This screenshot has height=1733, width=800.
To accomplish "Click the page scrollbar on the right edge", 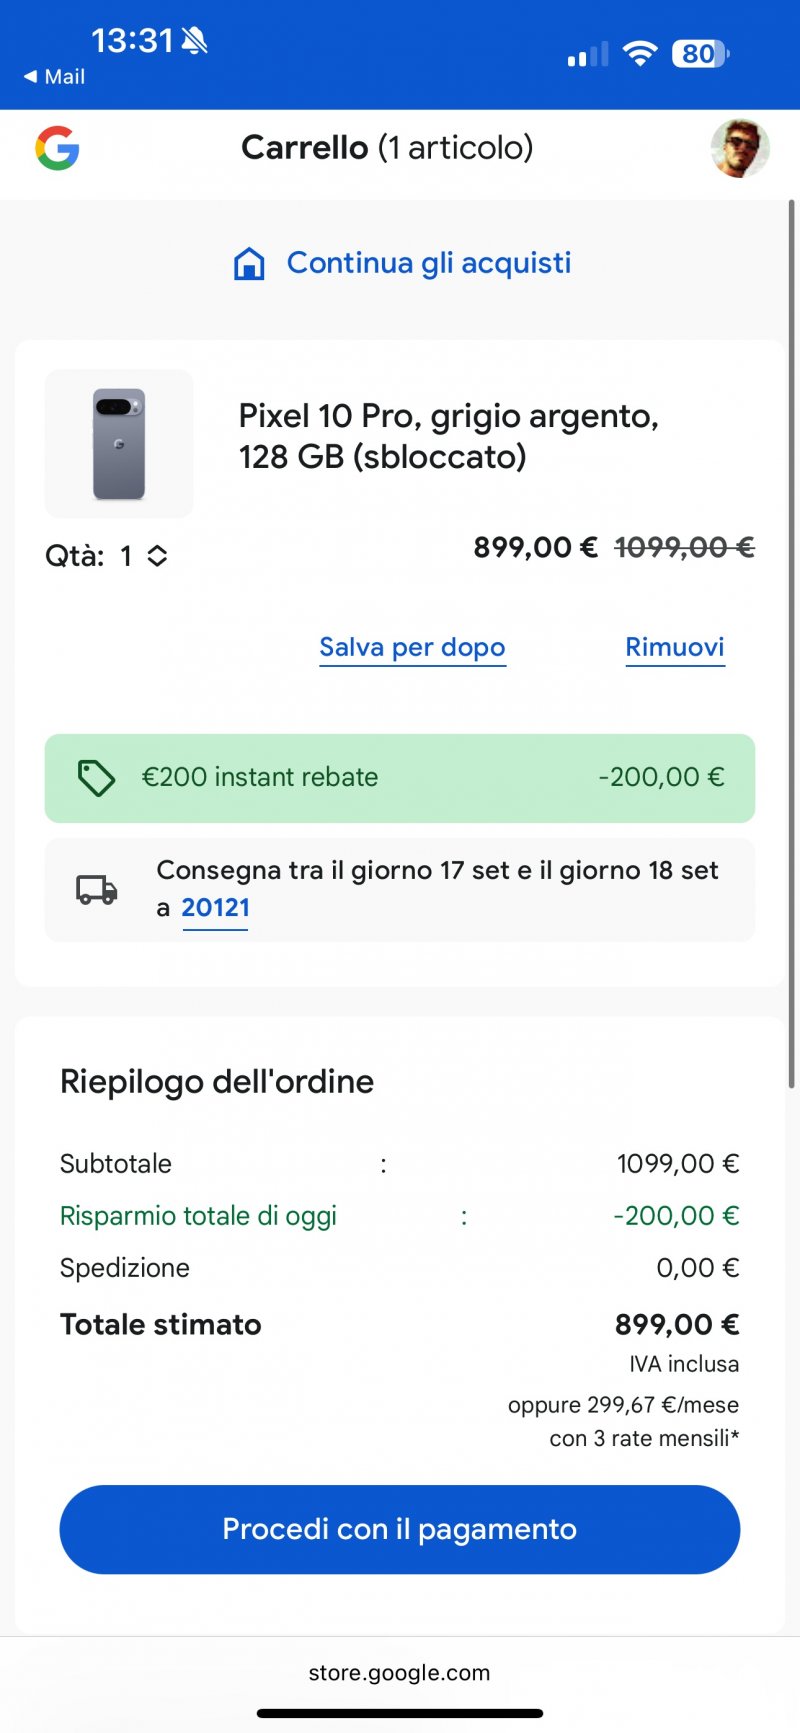I will (x=792, y=640).
